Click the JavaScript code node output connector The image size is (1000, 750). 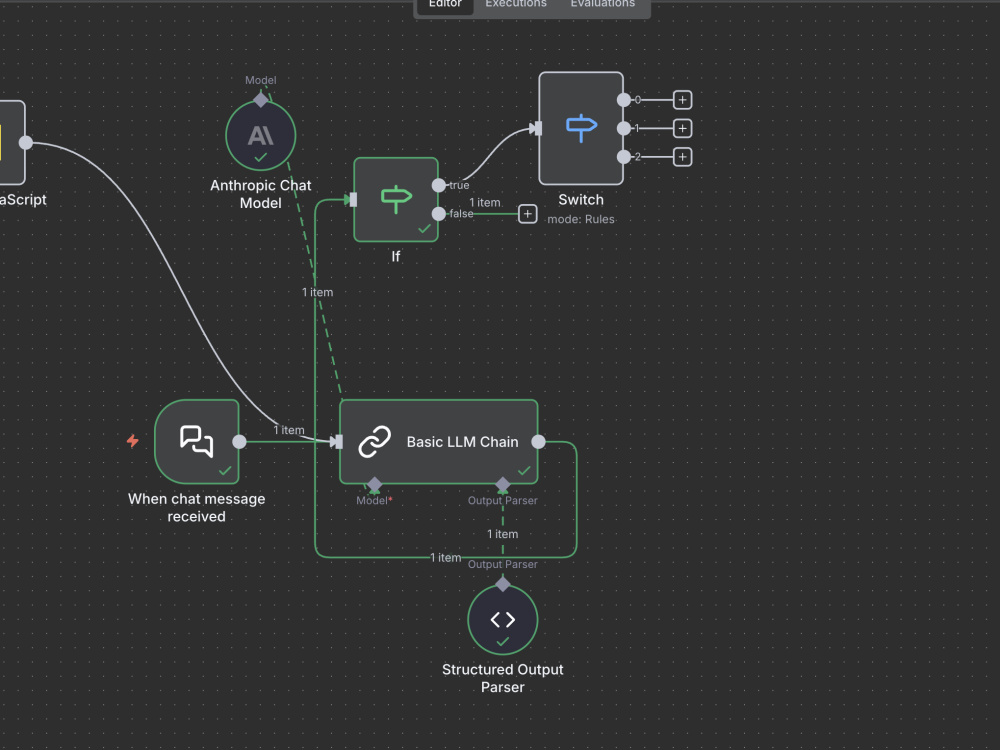[26, 143]
